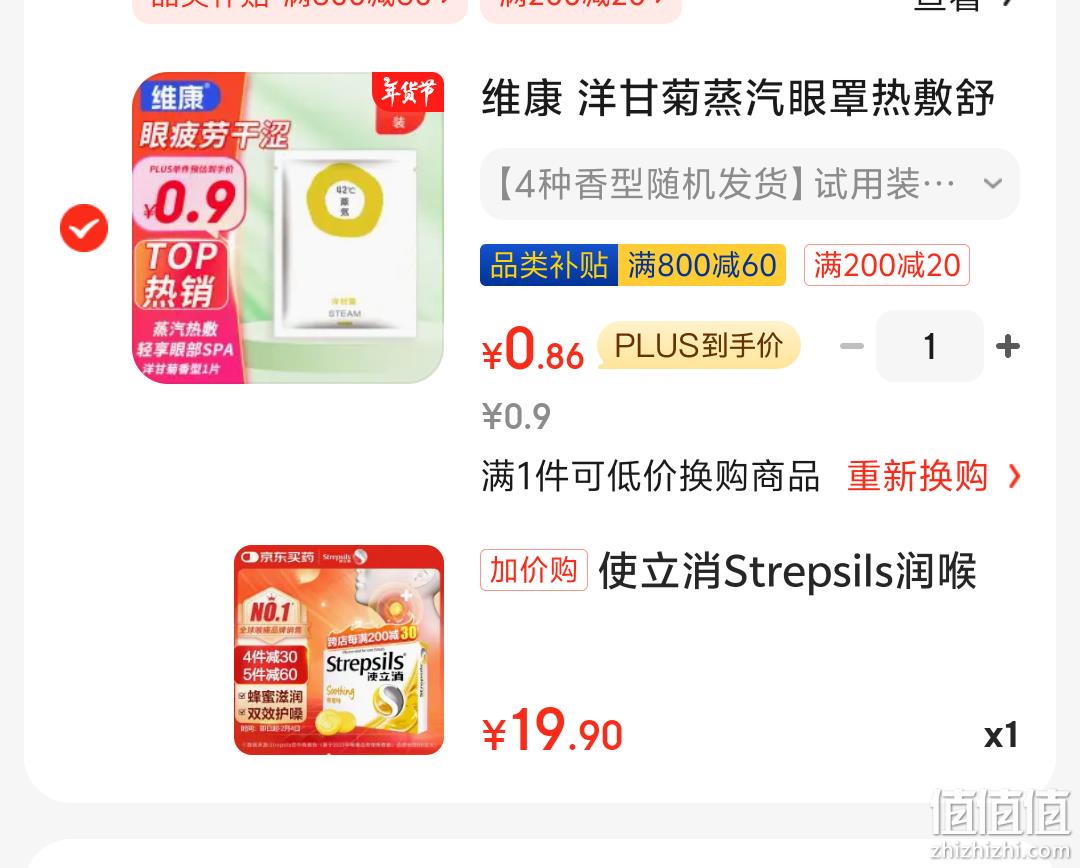
Task: Click the quantity field showing 1
Action: pos(930,346)
